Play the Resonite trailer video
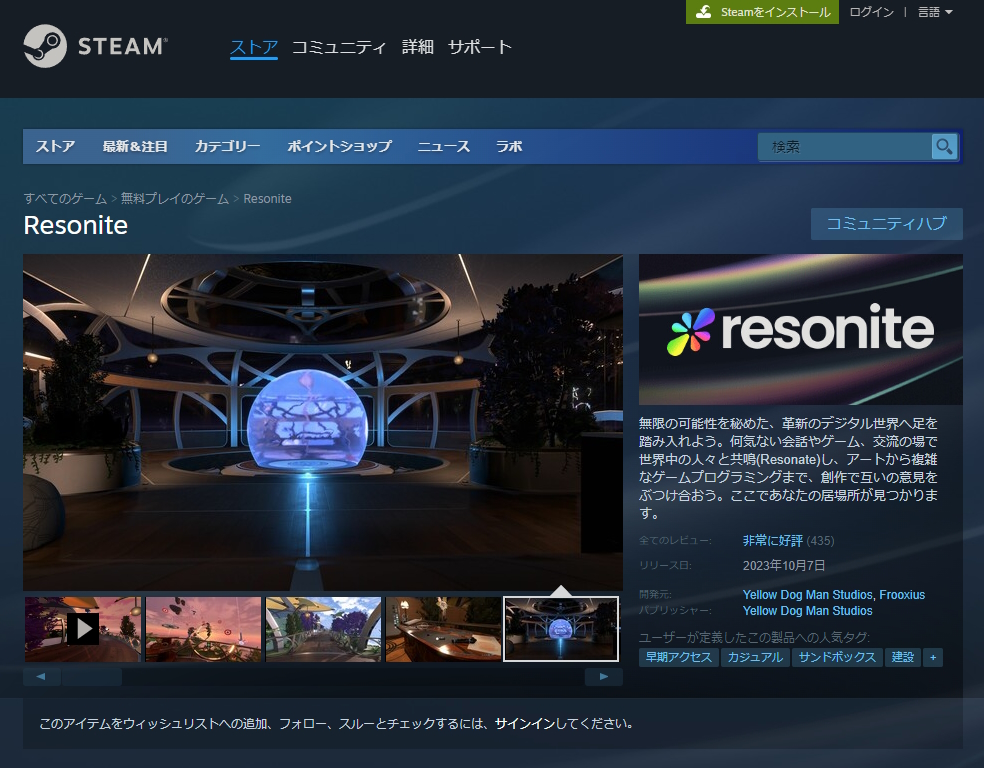Image resolution: width=984 pixels, height=768 pixels. 83,628
